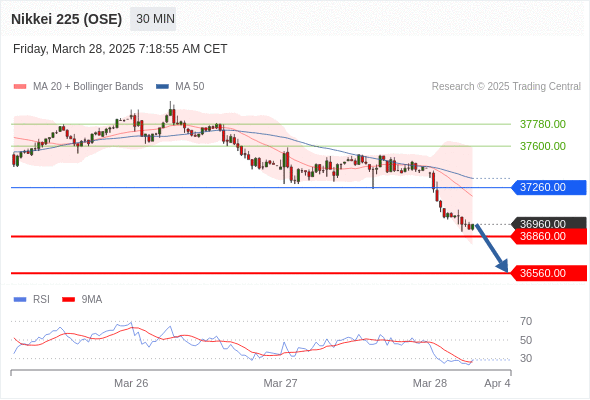Image resolution: width=590 pixels, height=400 pixels.
Task: Click the Nikkei 225 (OSE) chart title
Action: coord(67,19)
